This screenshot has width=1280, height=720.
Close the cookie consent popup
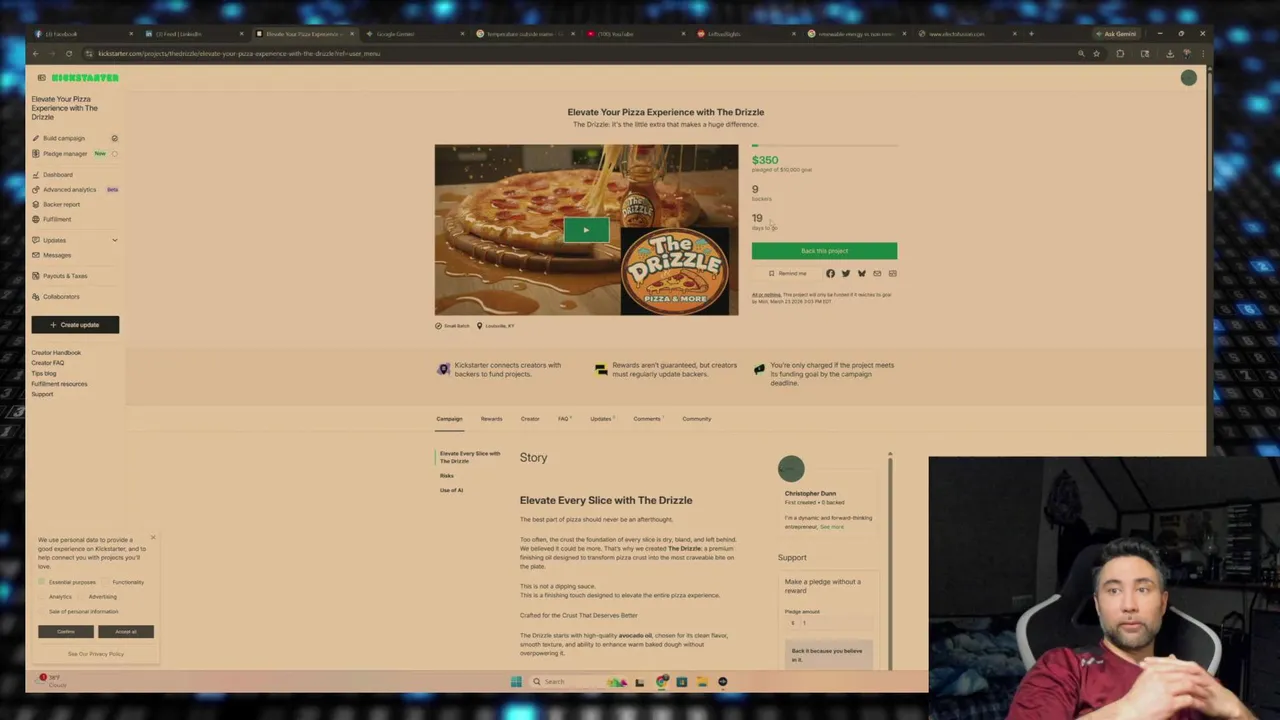(153, 538)
